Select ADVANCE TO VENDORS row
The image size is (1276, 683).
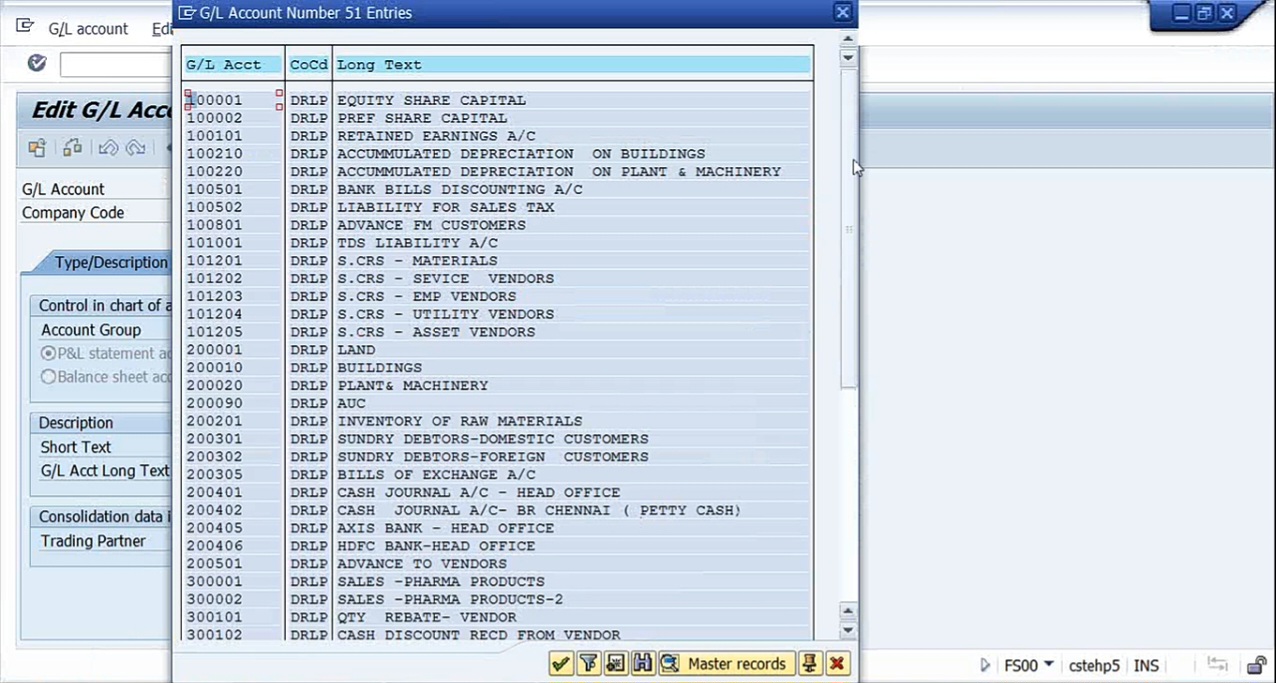point(497,564)
